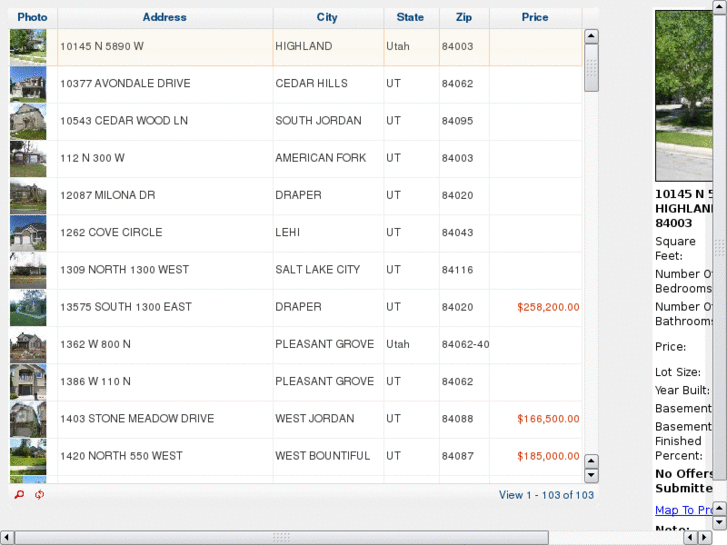Open photo thumbnail for 1362 W 800 N
This screenshot has width=727, height=545.
[28, 345]
